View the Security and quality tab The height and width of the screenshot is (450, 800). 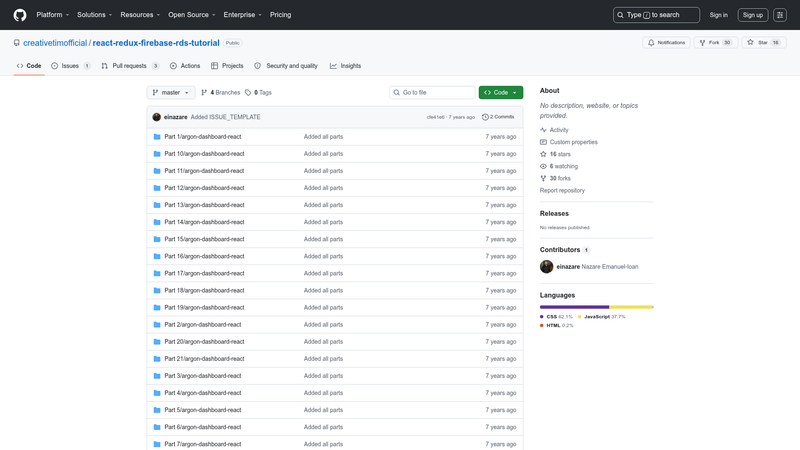click(286, 66)
